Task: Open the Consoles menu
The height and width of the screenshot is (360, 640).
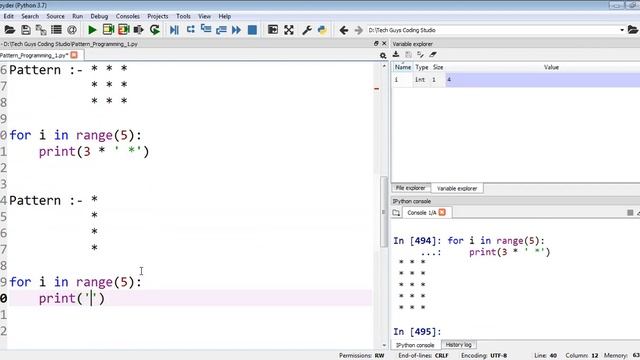Action: [128, 16]
